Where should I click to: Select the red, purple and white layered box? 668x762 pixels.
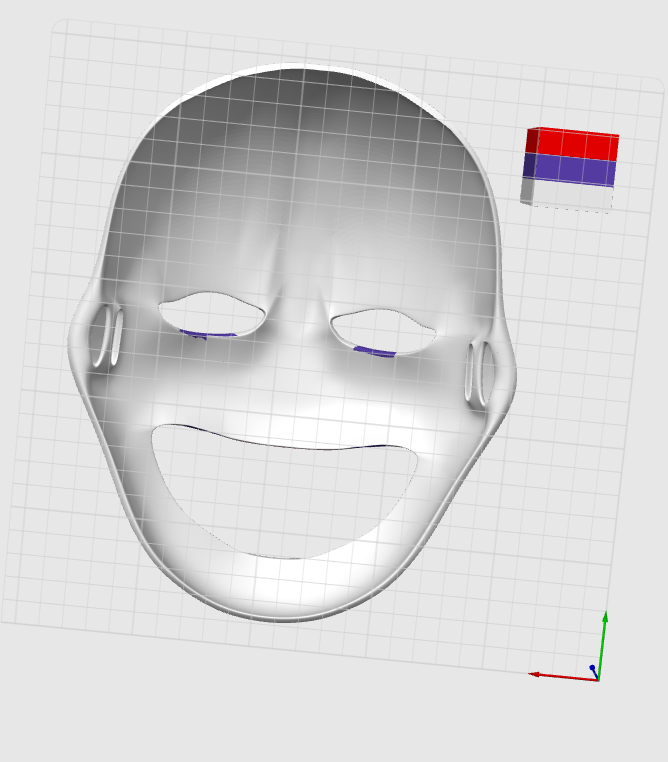click(x=569, y=170)
